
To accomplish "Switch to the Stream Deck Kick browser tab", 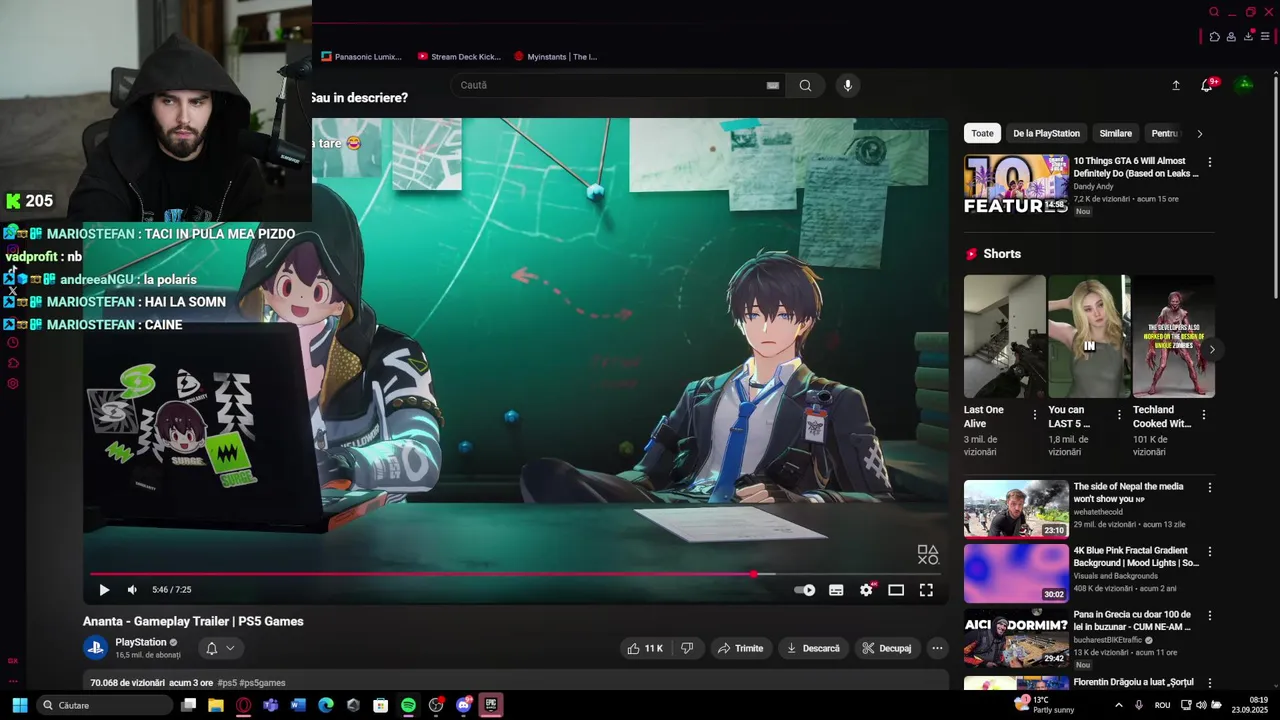I will click(460, 57).
